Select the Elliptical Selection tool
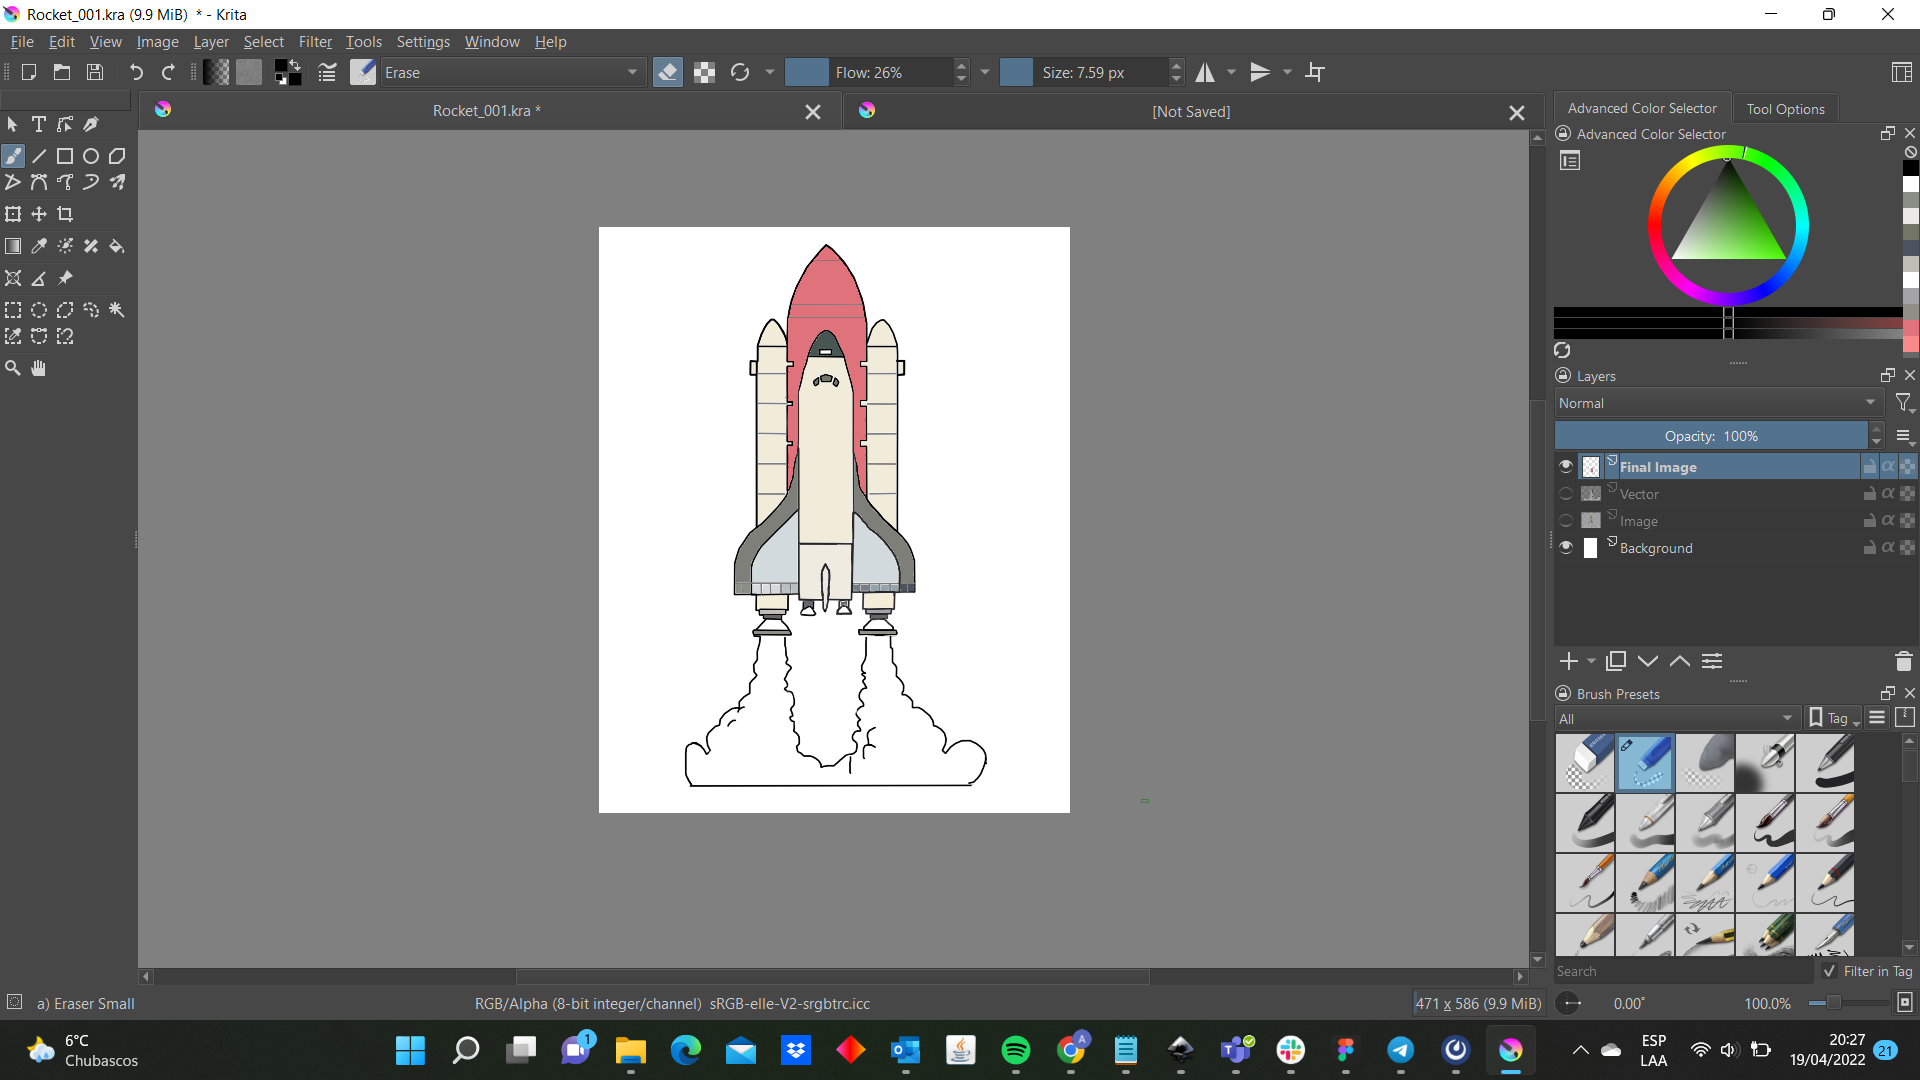This screenshot has height=1080, width=1920. click(x=39, y=310)
